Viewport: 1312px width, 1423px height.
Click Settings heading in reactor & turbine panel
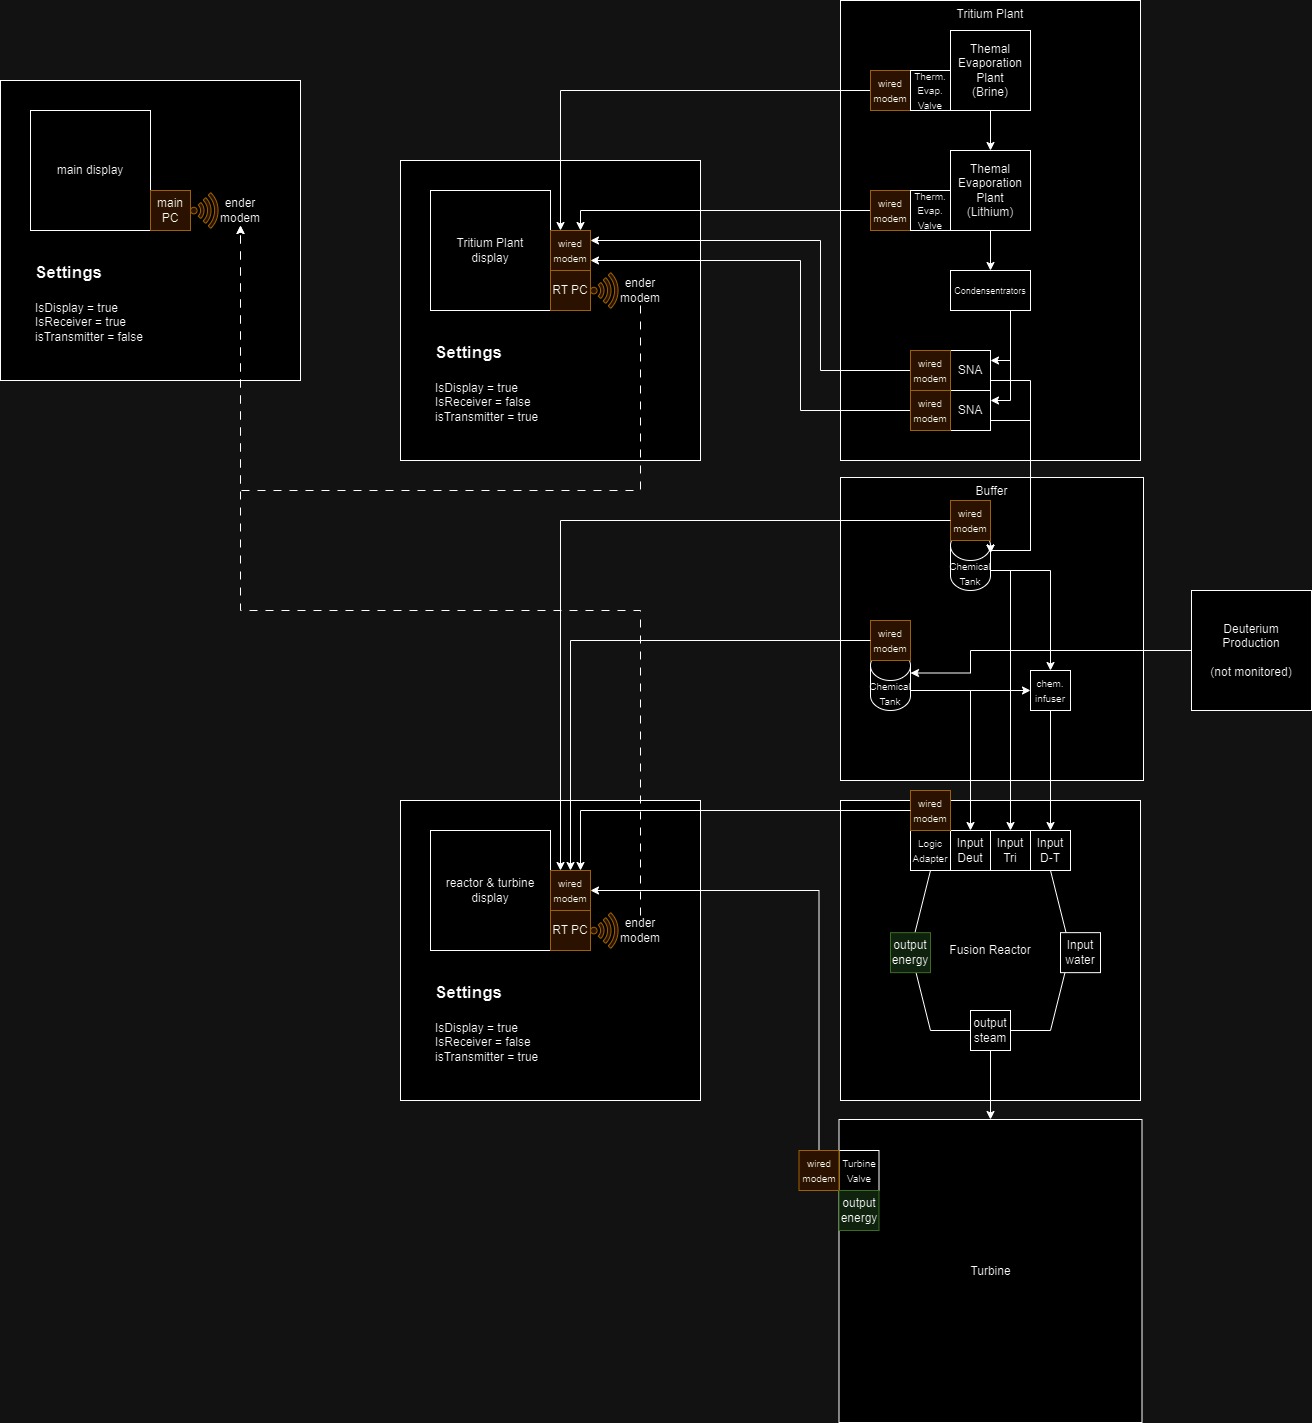[x=468, y=992]
